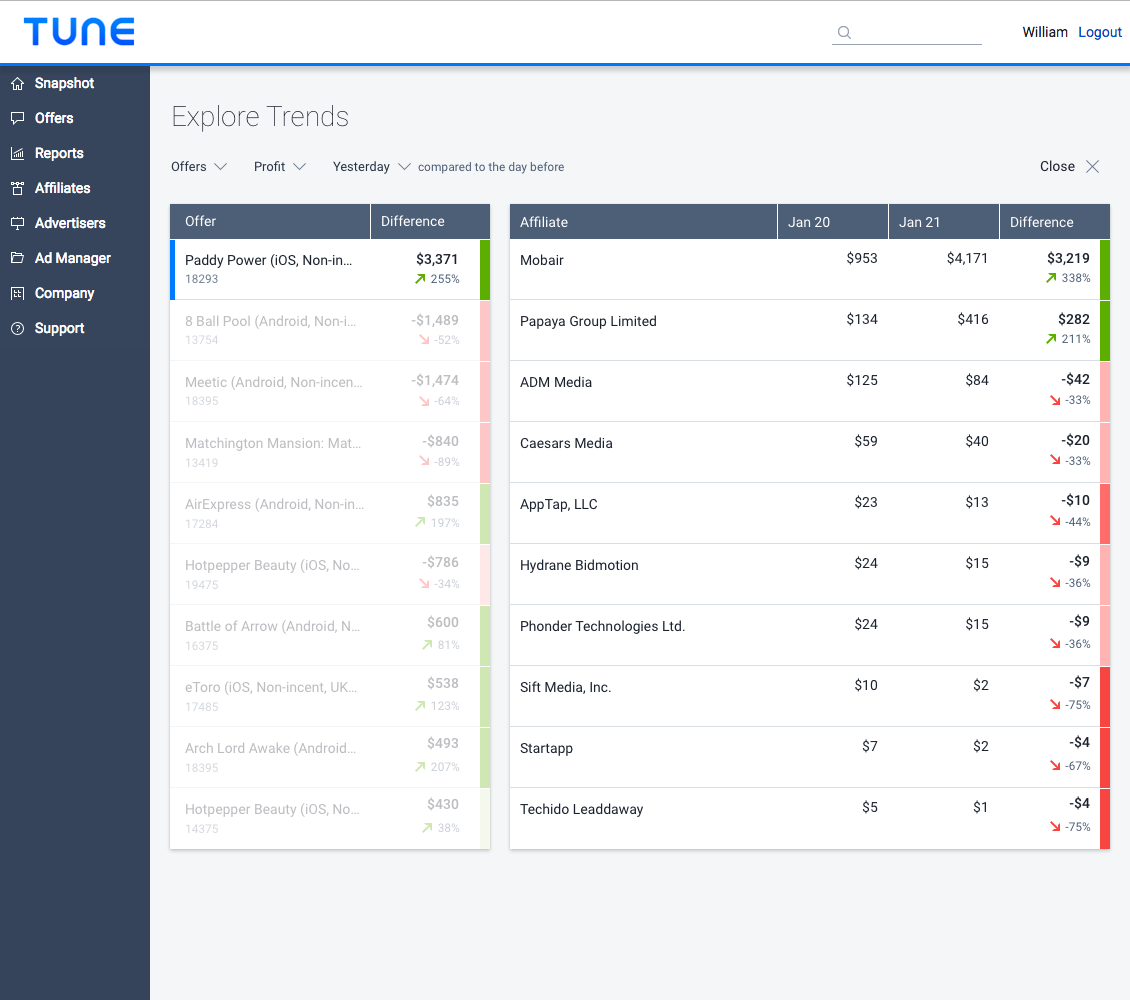
Task: Select the eToro offer row
Action: pos(330,696)
